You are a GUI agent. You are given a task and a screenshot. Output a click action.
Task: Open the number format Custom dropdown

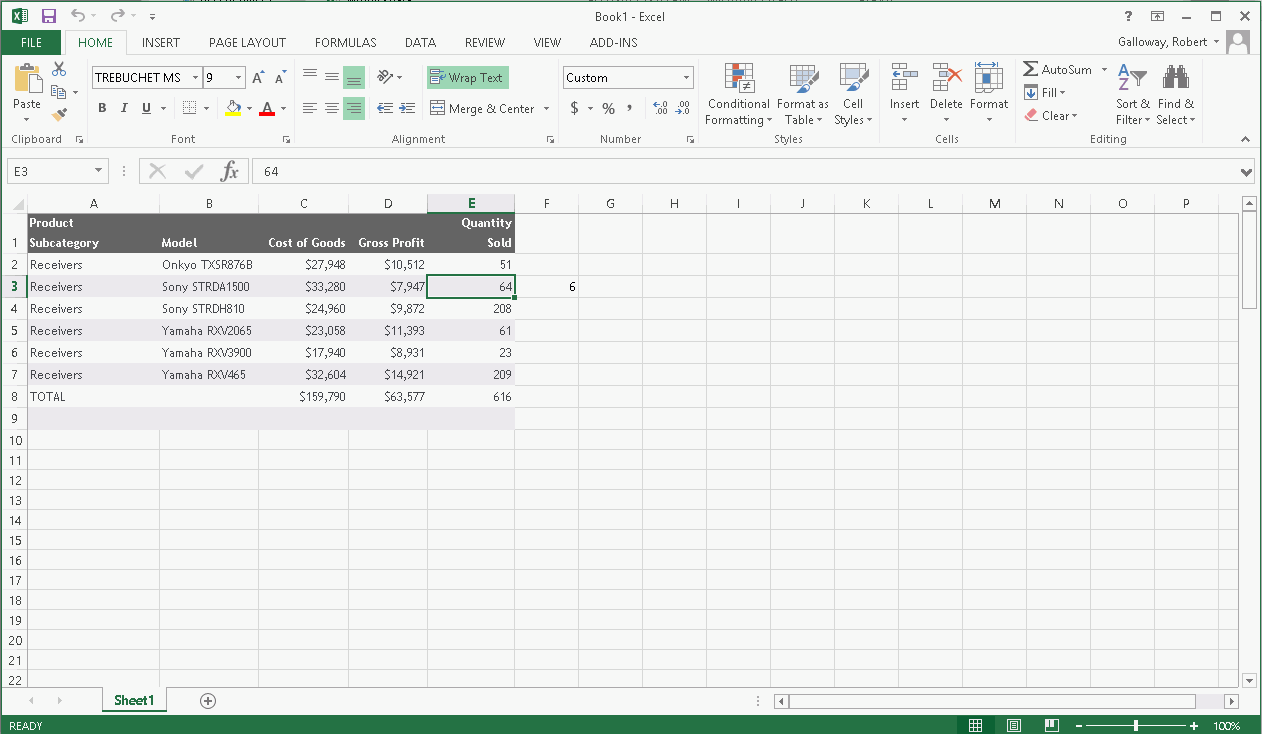687,77
